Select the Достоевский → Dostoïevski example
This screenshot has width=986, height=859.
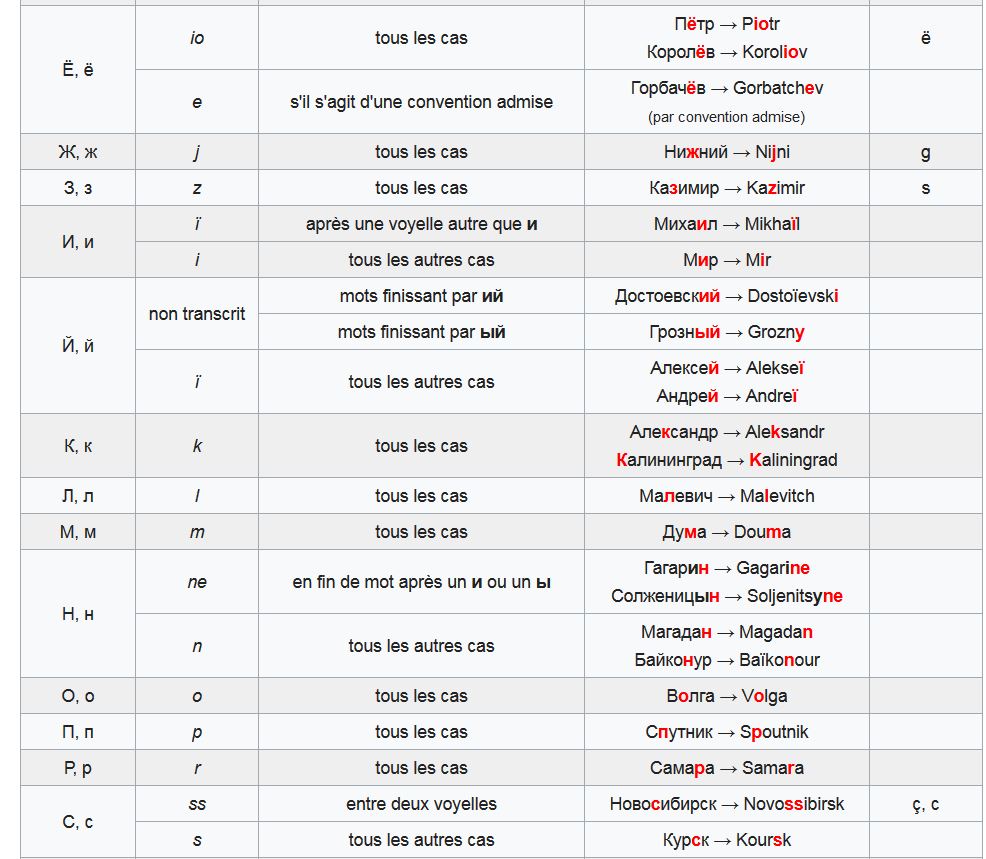pos(726,296)
